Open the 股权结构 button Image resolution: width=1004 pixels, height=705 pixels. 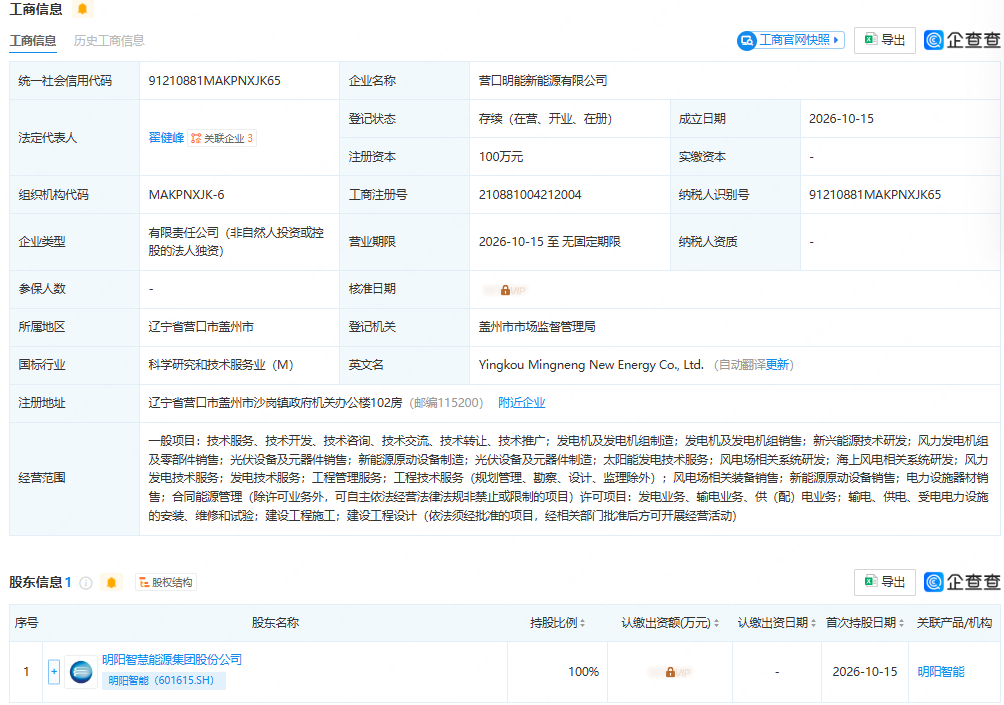166,582
